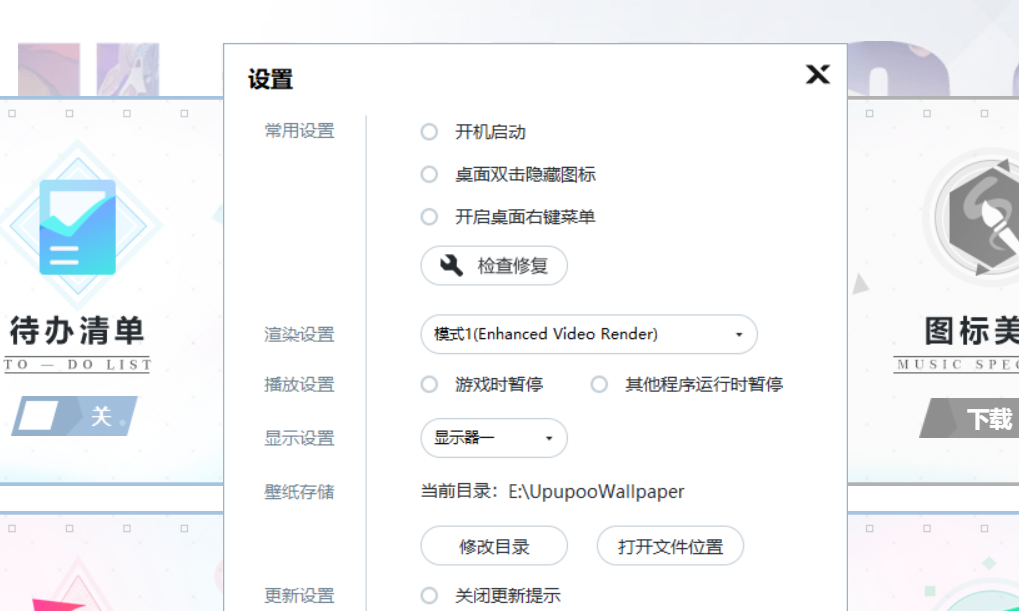Select 游戏时暂停 option

click(429, 384)
